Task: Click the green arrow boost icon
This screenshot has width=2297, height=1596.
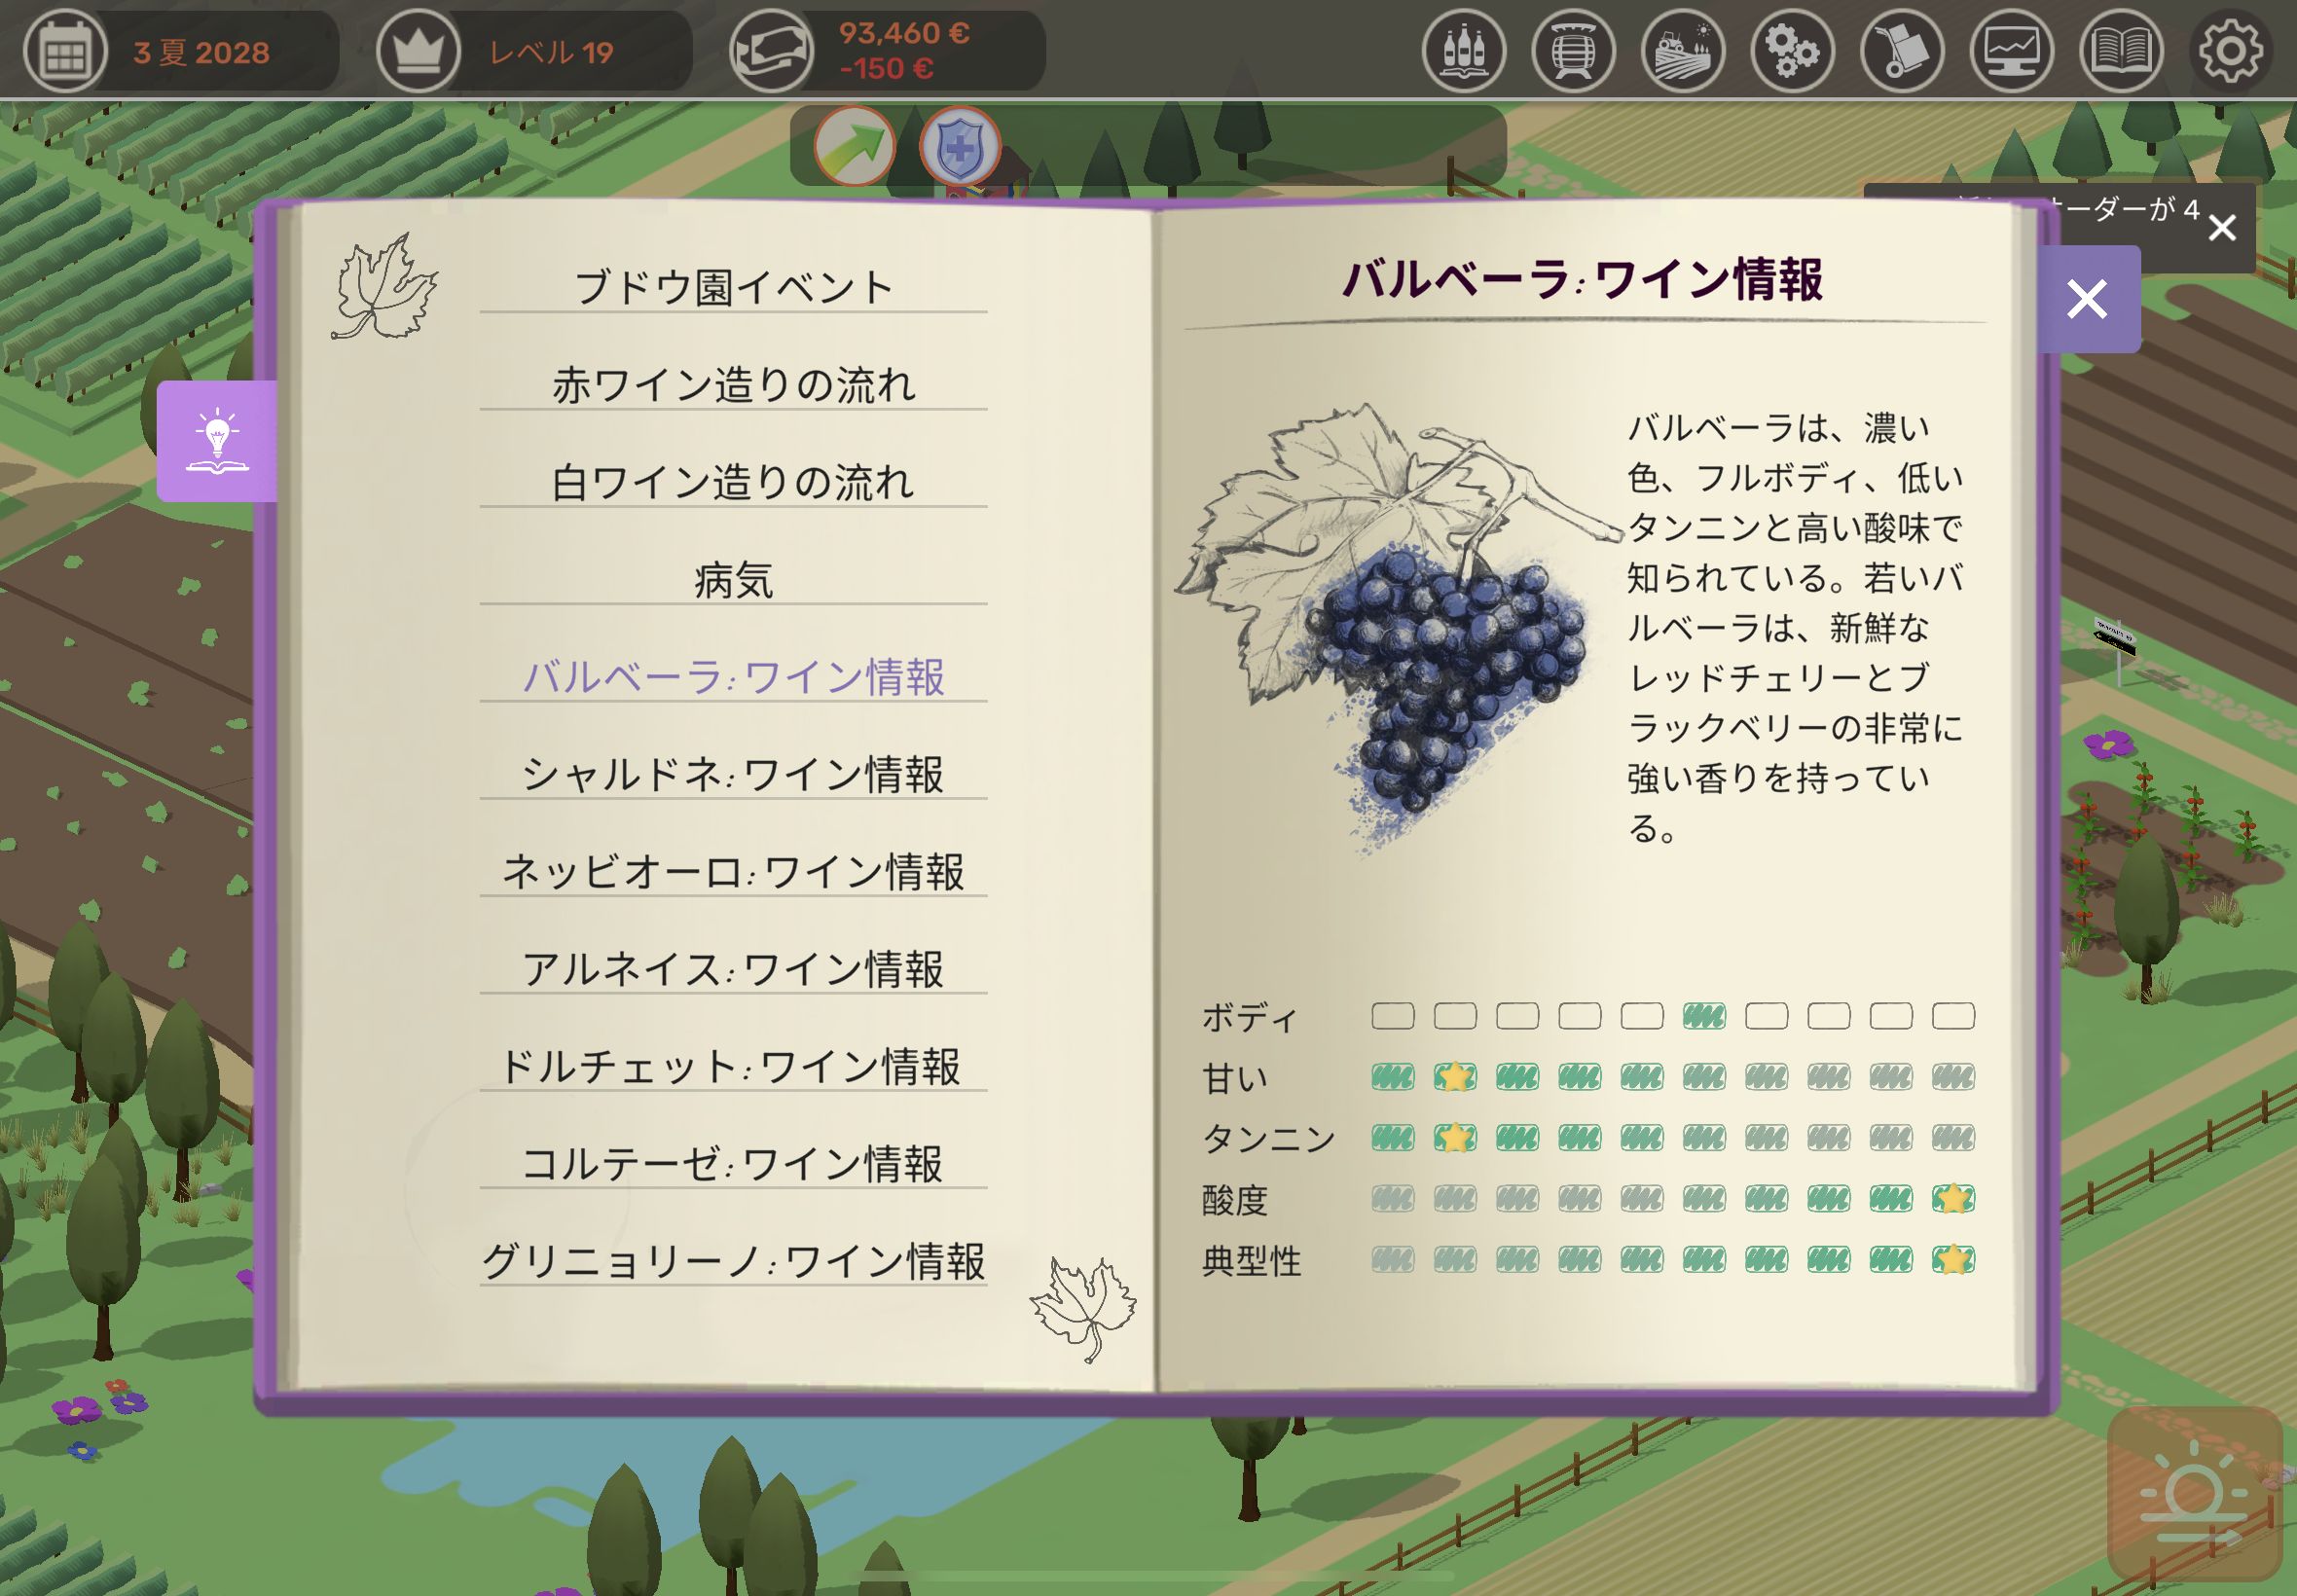Action: click(854, 147)
